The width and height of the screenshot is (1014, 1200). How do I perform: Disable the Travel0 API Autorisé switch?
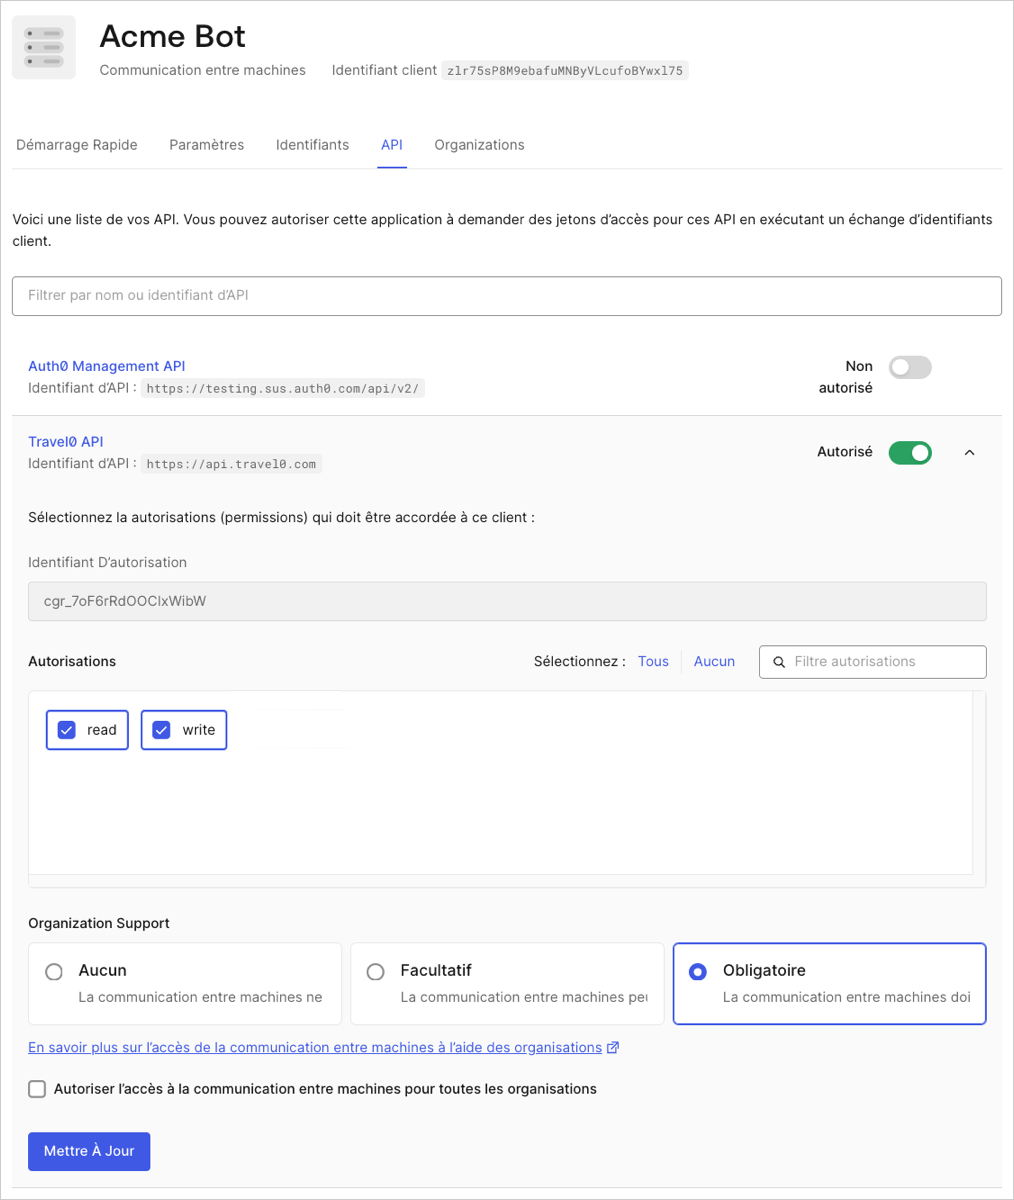coord(910,453)
